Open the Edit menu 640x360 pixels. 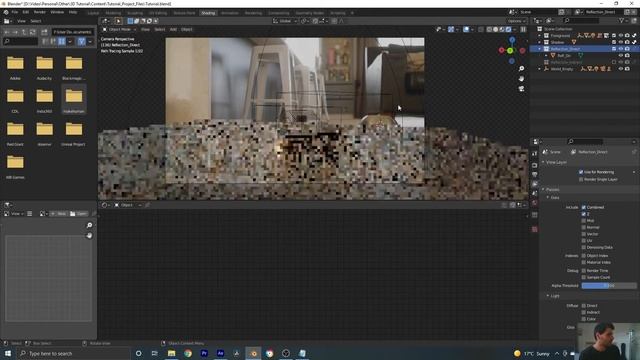tap(26, 12)
